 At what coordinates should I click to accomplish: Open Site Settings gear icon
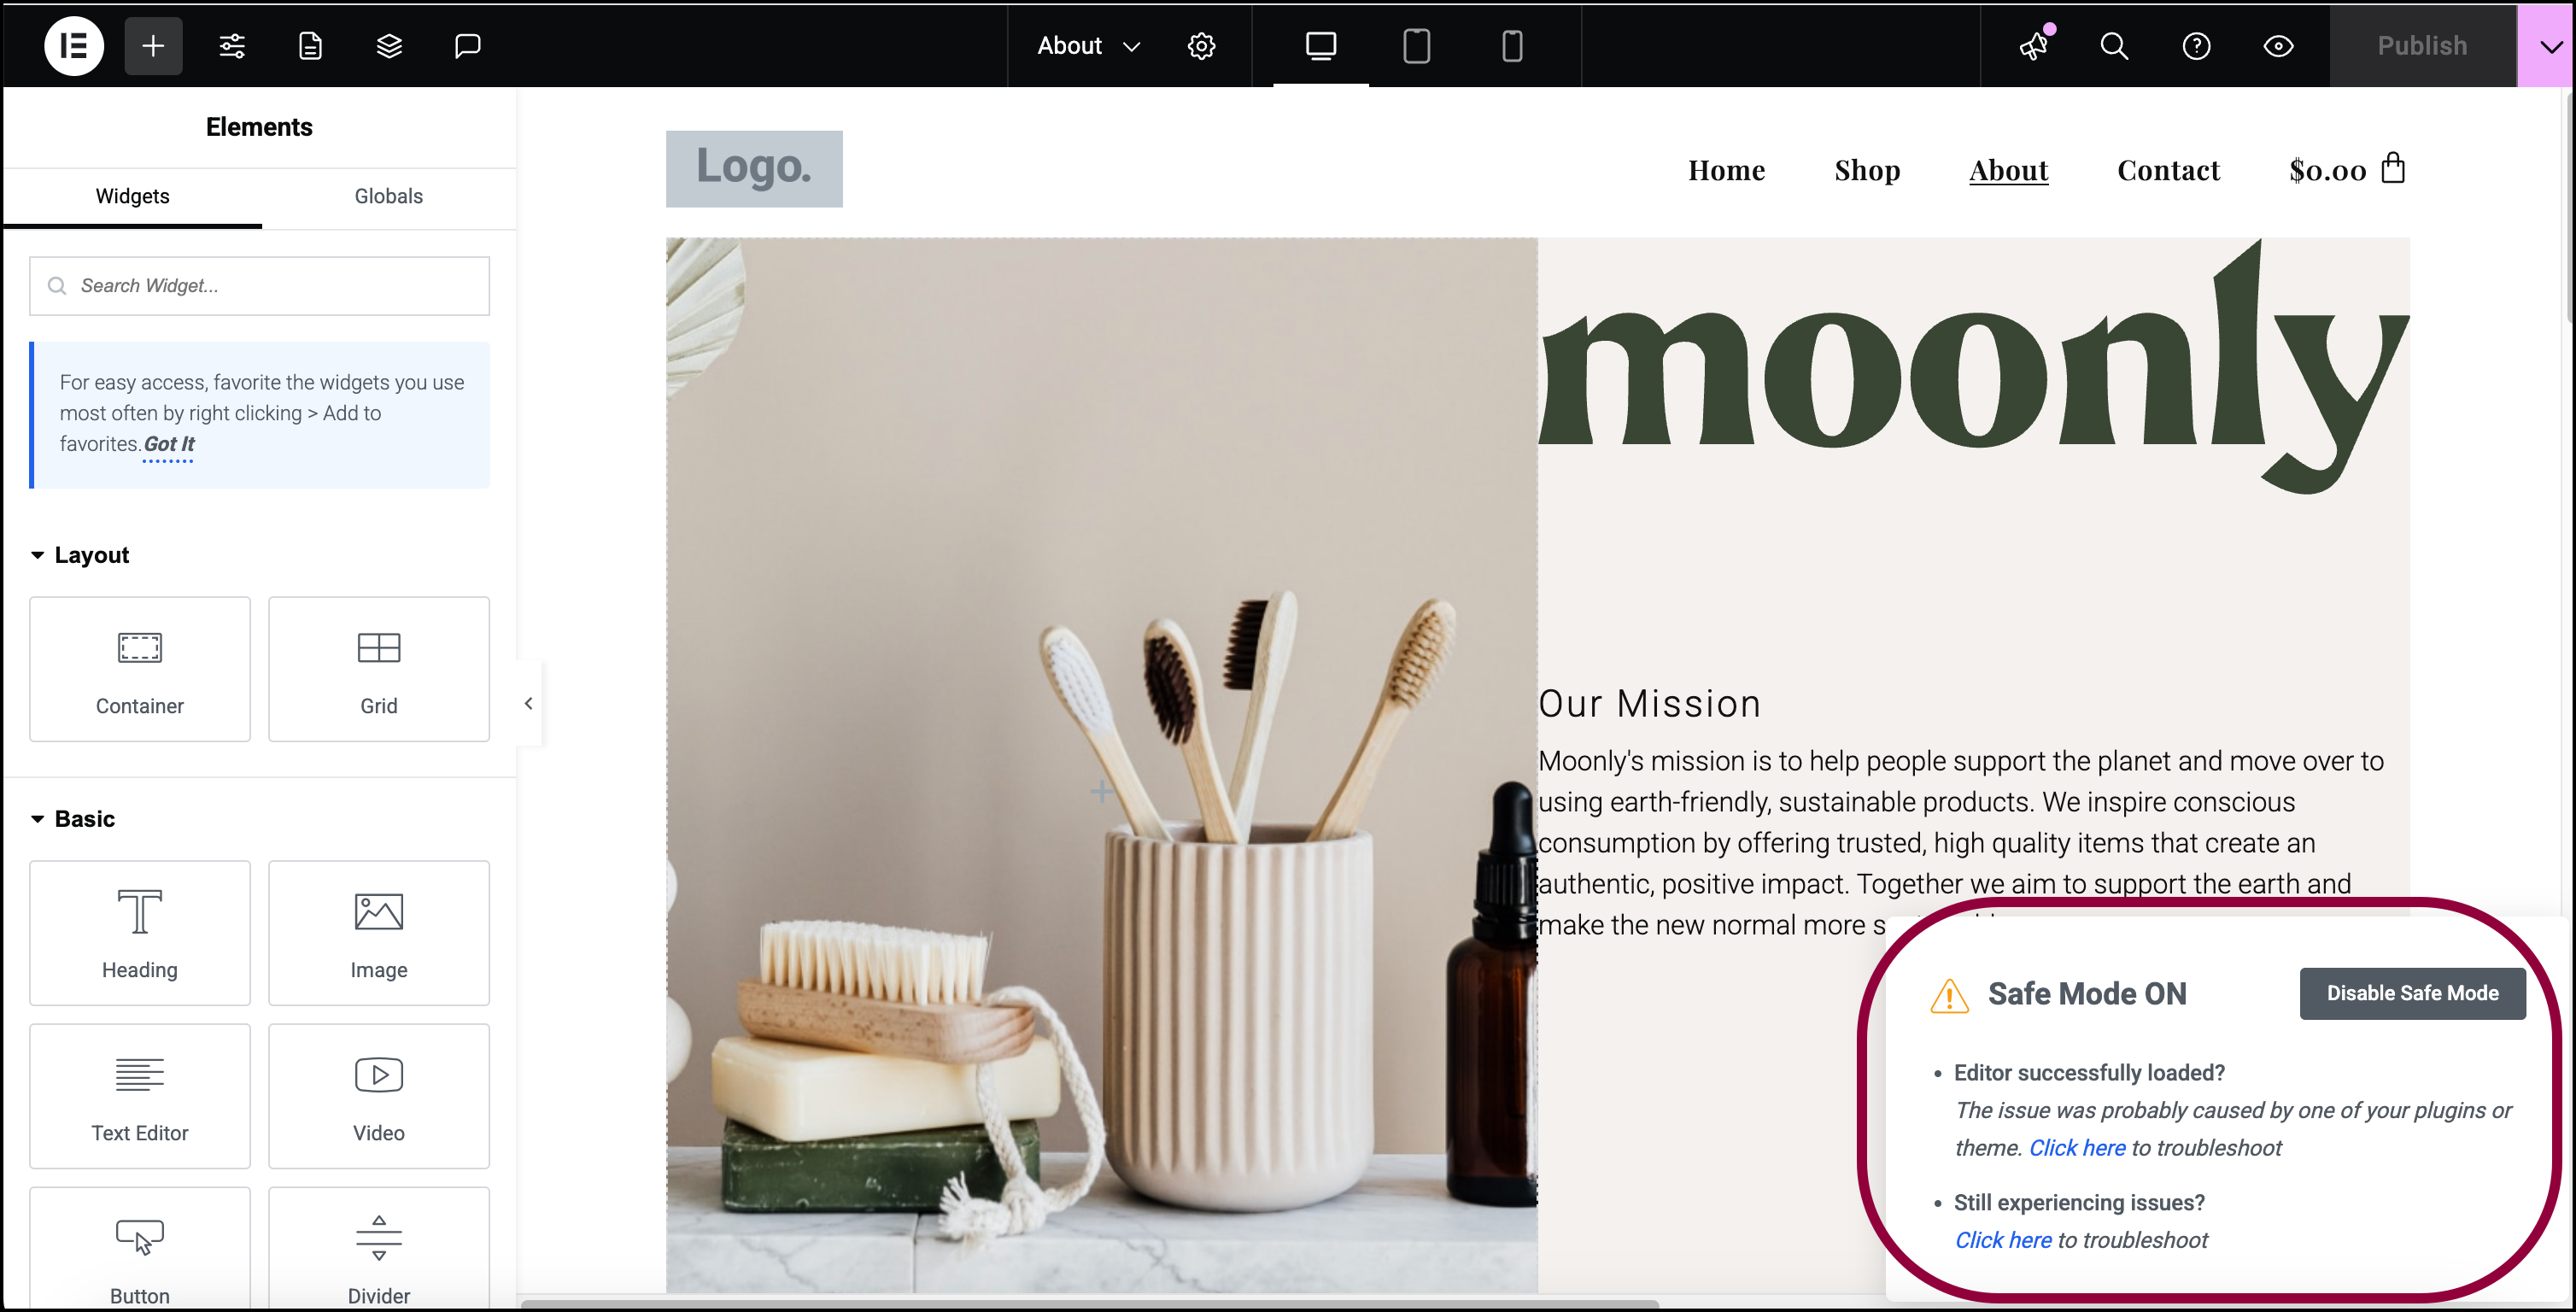point(1203,45)
